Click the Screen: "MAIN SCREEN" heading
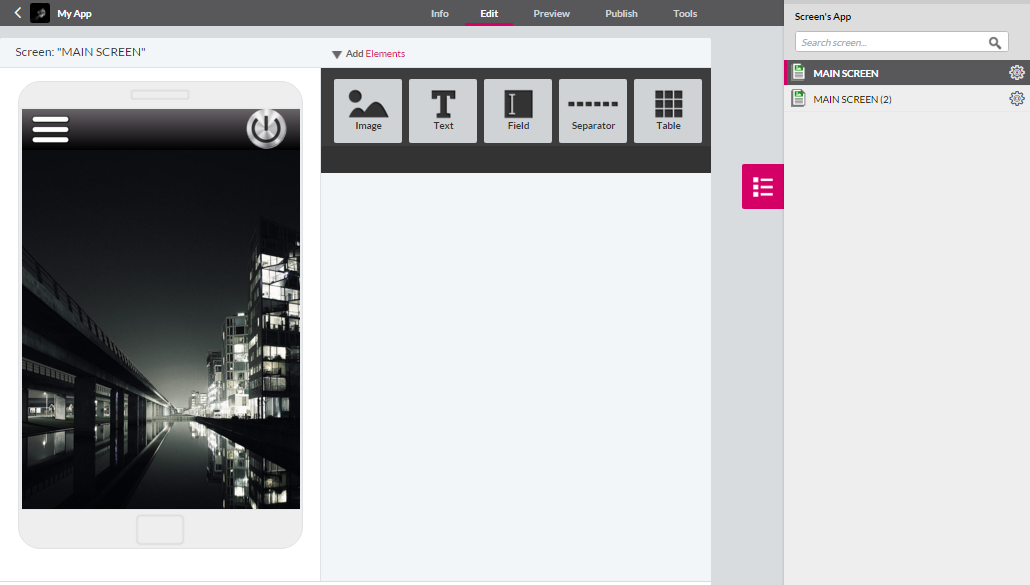Screen dimensions: 1030x585 tap(80, 52)
